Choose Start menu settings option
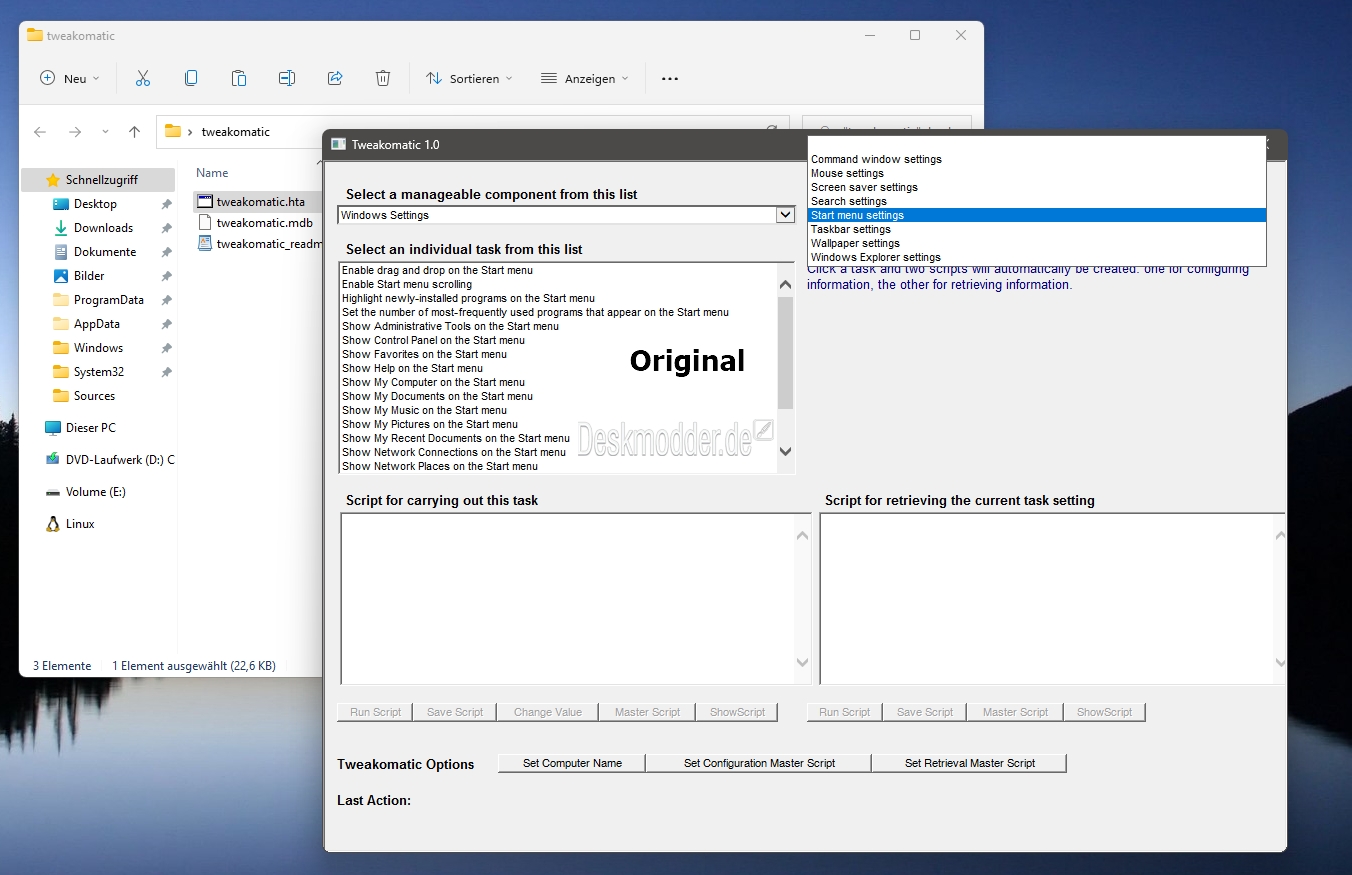 point(1037,215)
